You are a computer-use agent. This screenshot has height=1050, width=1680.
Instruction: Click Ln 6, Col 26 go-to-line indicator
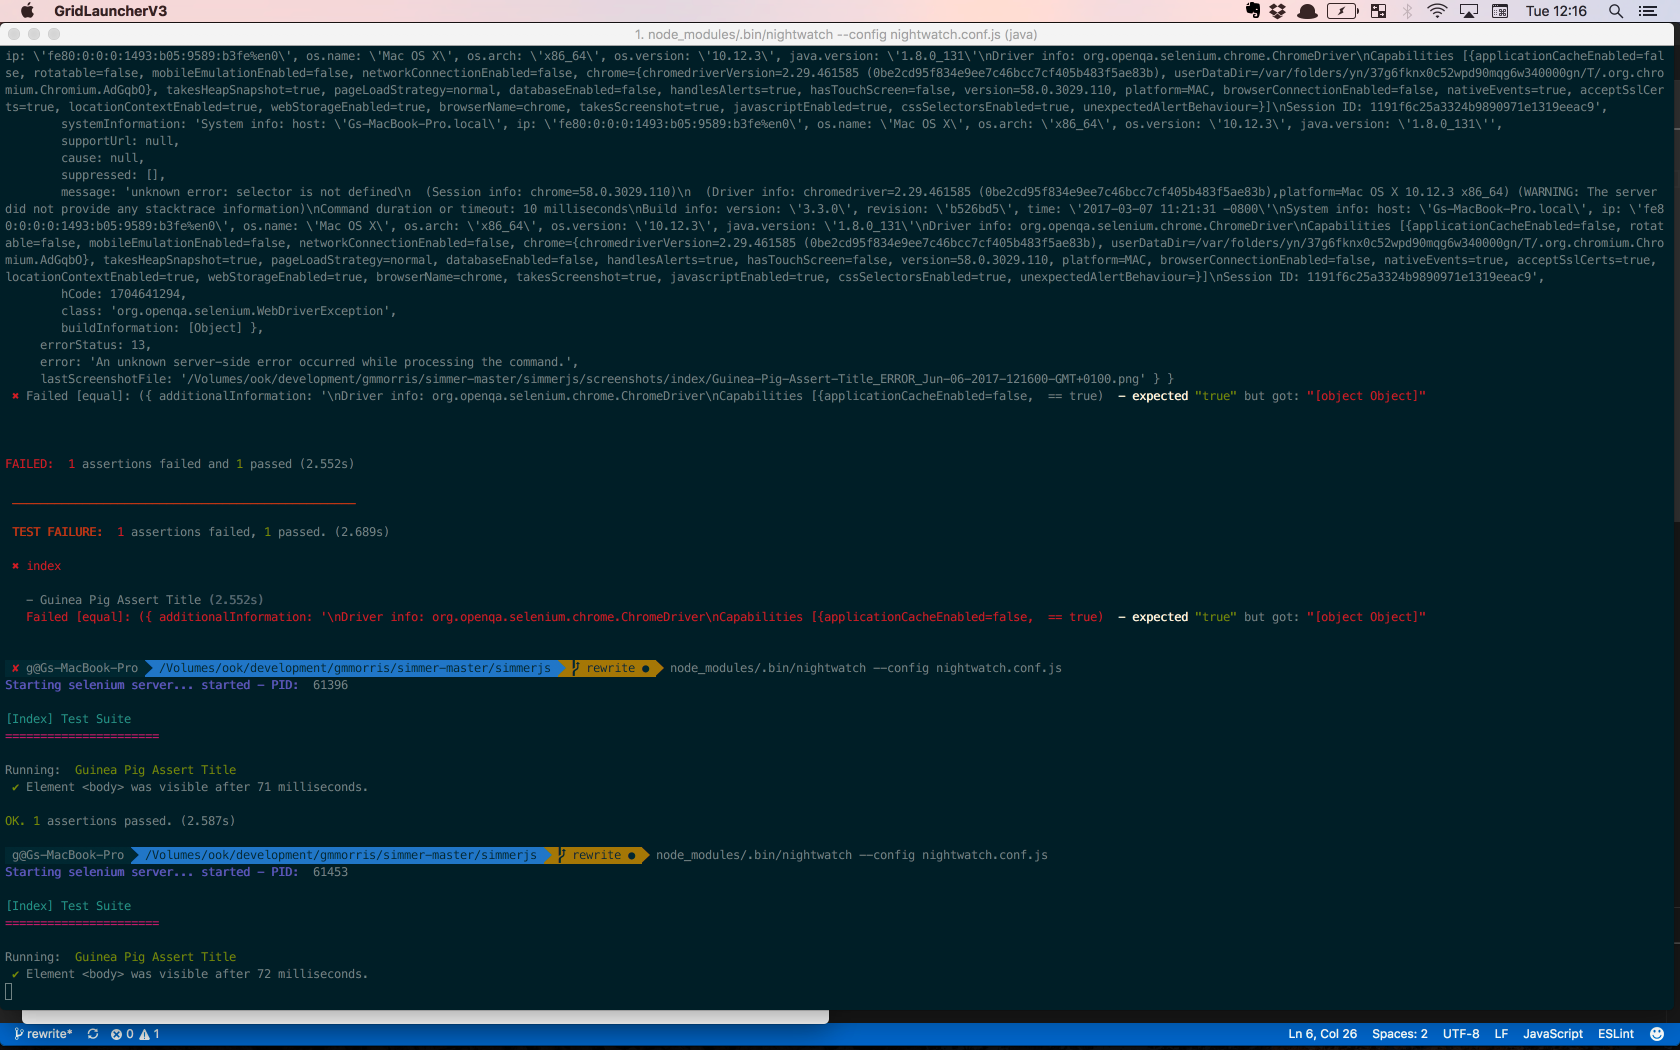tap(1322, 1034)
